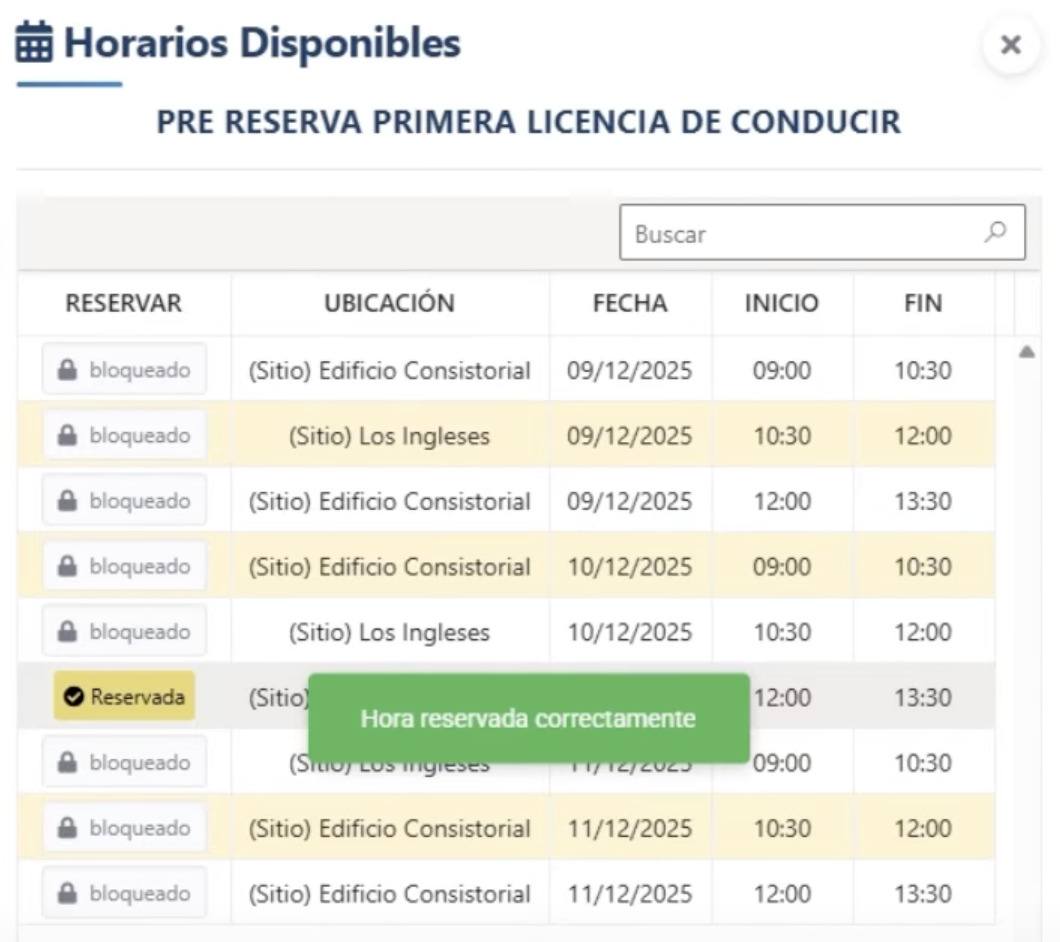Click the calendar icon beside Horarios Disponibles

click(33, 42)
